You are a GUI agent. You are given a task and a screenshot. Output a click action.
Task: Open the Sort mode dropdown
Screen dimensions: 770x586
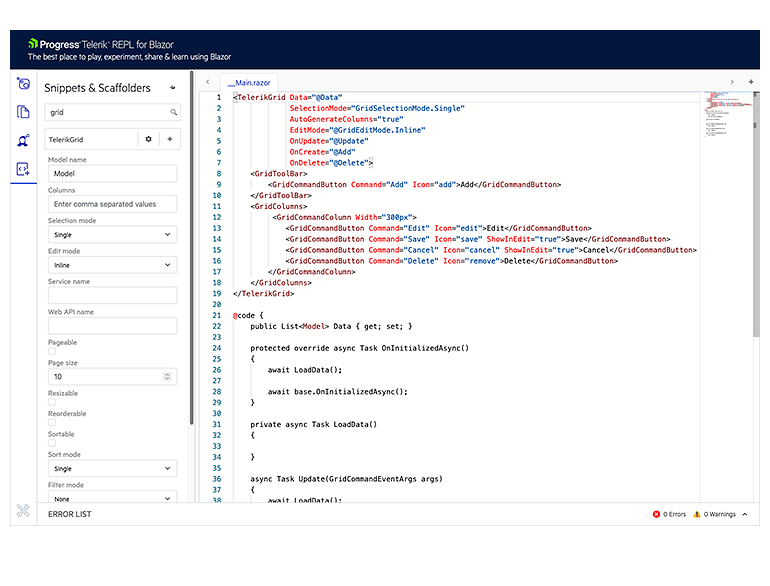112,469
